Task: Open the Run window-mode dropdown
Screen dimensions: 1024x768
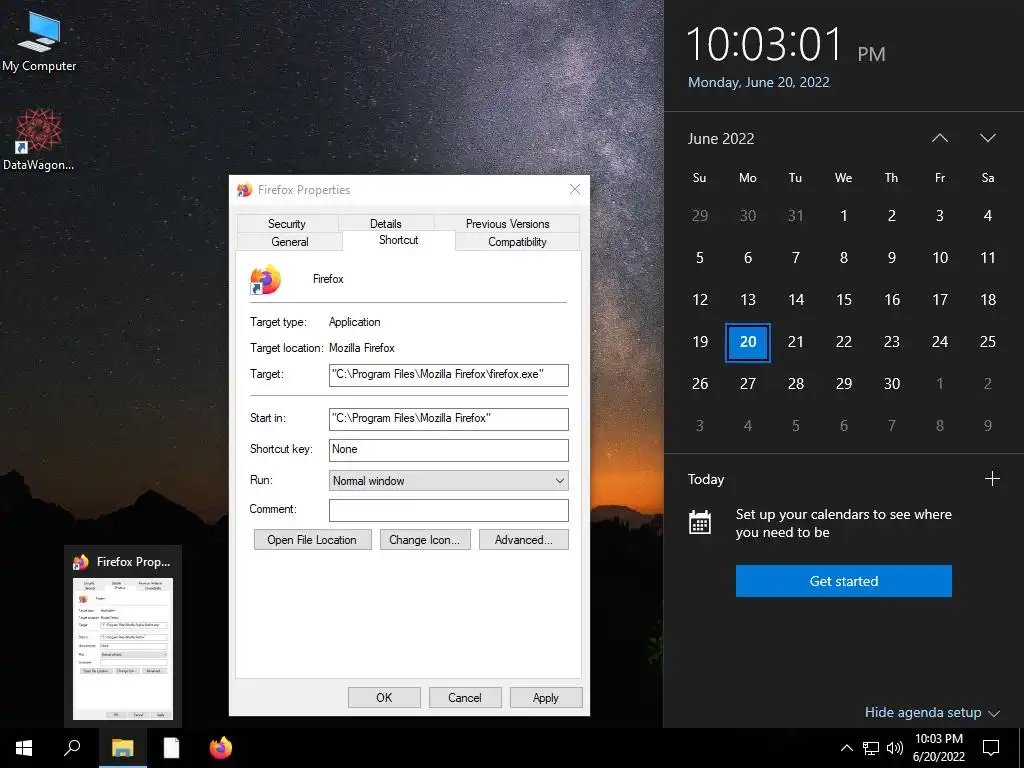Action: (x=449, y=481)
